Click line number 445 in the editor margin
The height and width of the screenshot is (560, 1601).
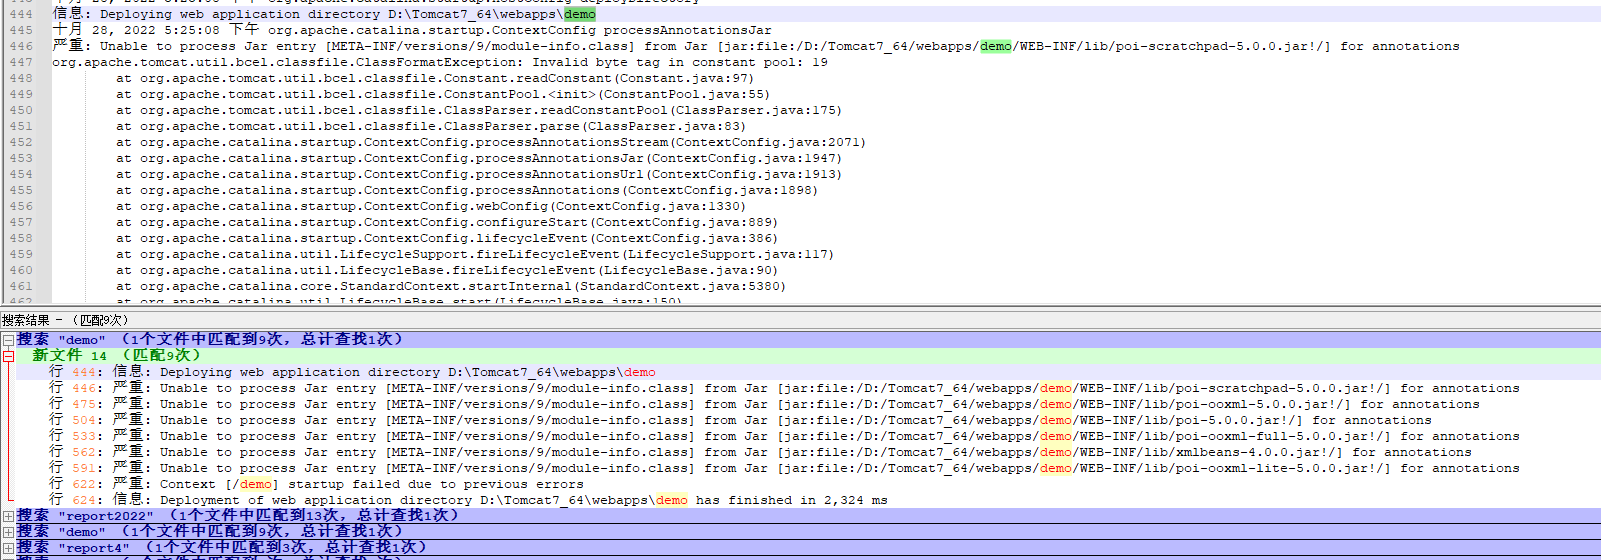coord(21,30)
